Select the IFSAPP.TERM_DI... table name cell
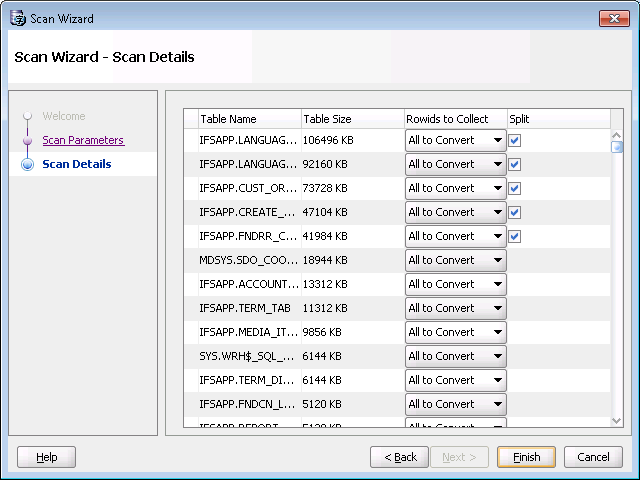 (x=249, y=380)
